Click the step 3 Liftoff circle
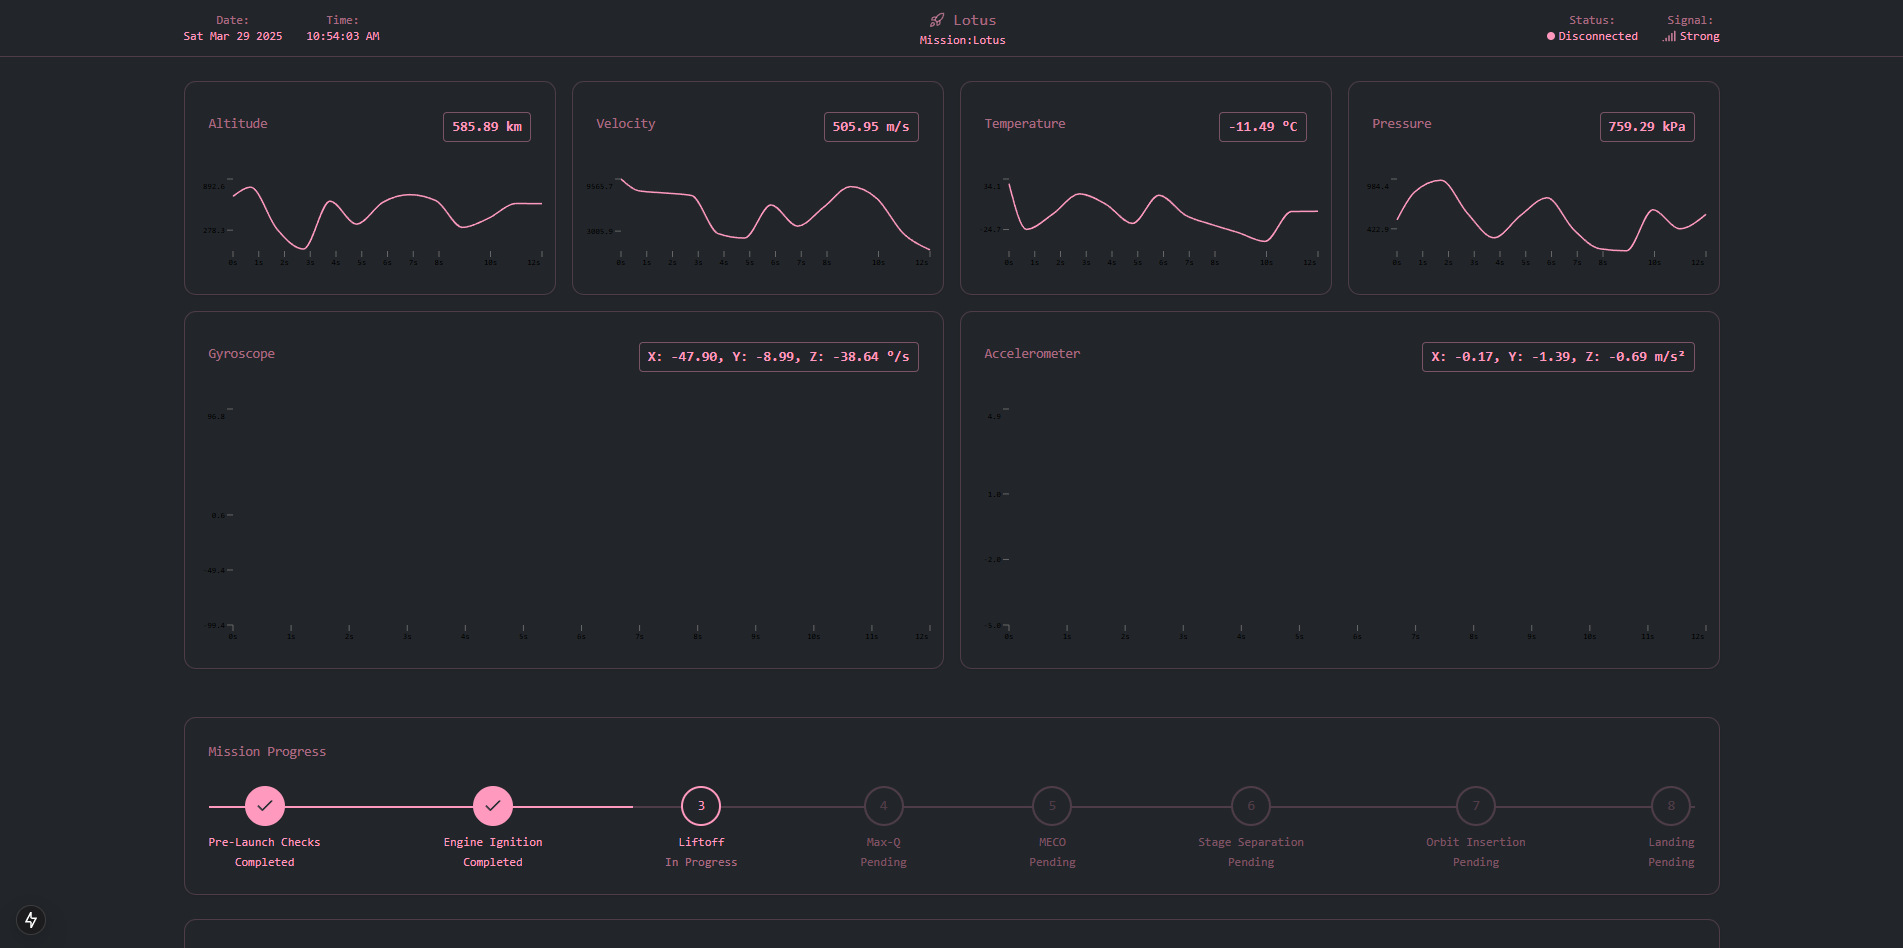Image resolution: width=1903 pixels, height=948 pixels. point(701,806)
